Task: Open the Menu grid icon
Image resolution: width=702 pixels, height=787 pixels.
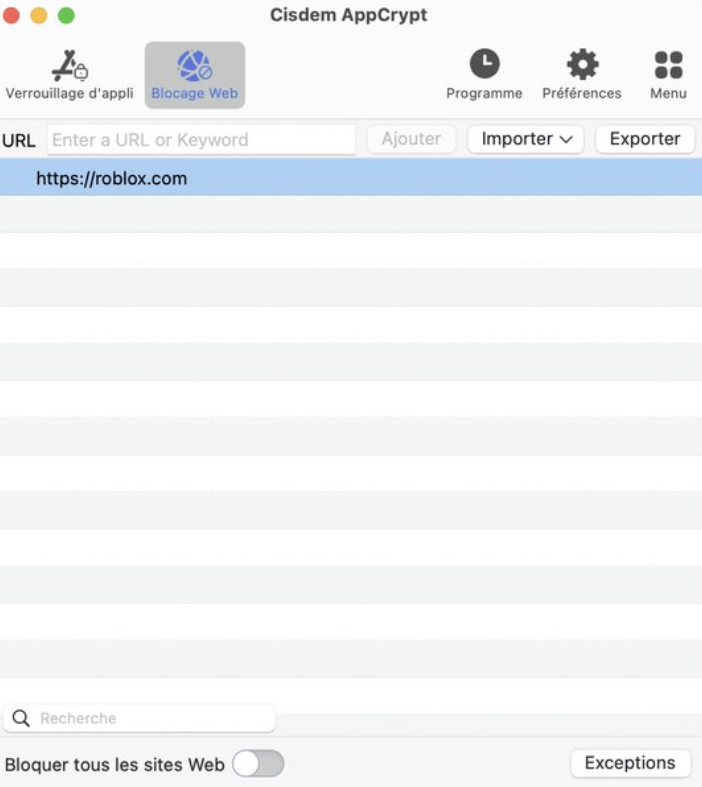Action: (x=668, y=65)
